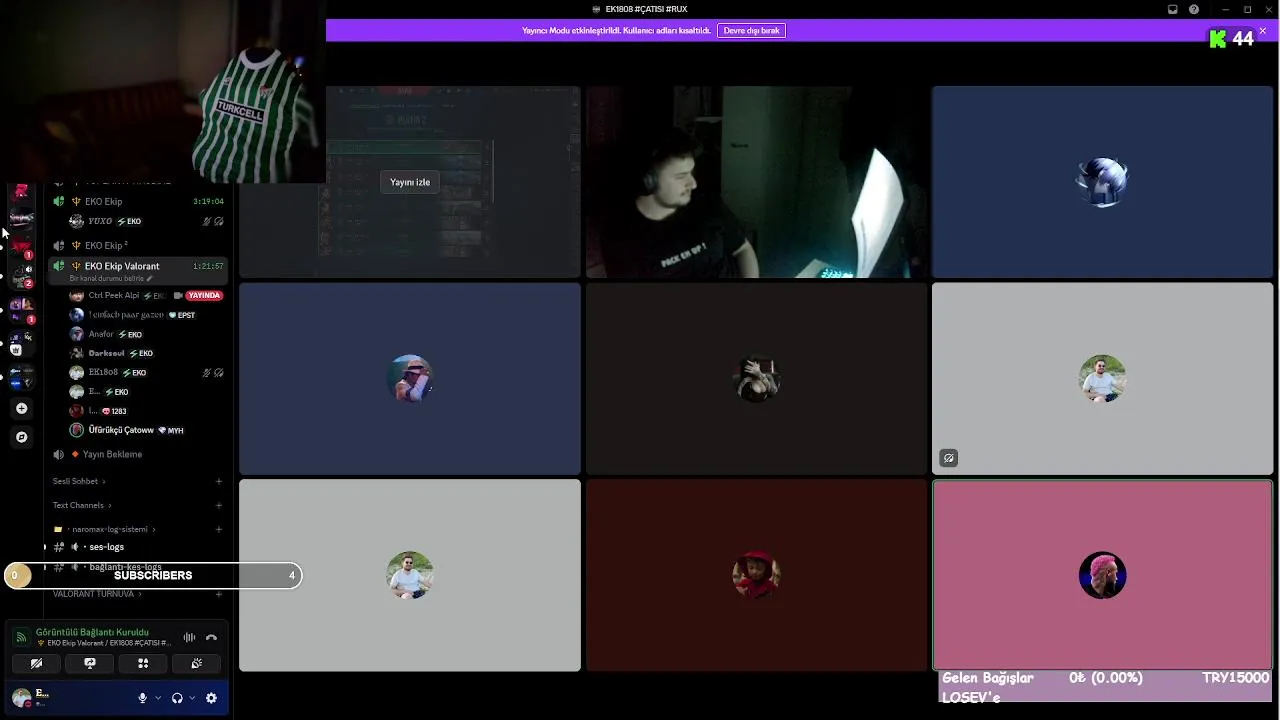Expand the 'Text Channels' category
Image resolution: width=1280 pixels, height=720 pixels.
tap(82, 505)
